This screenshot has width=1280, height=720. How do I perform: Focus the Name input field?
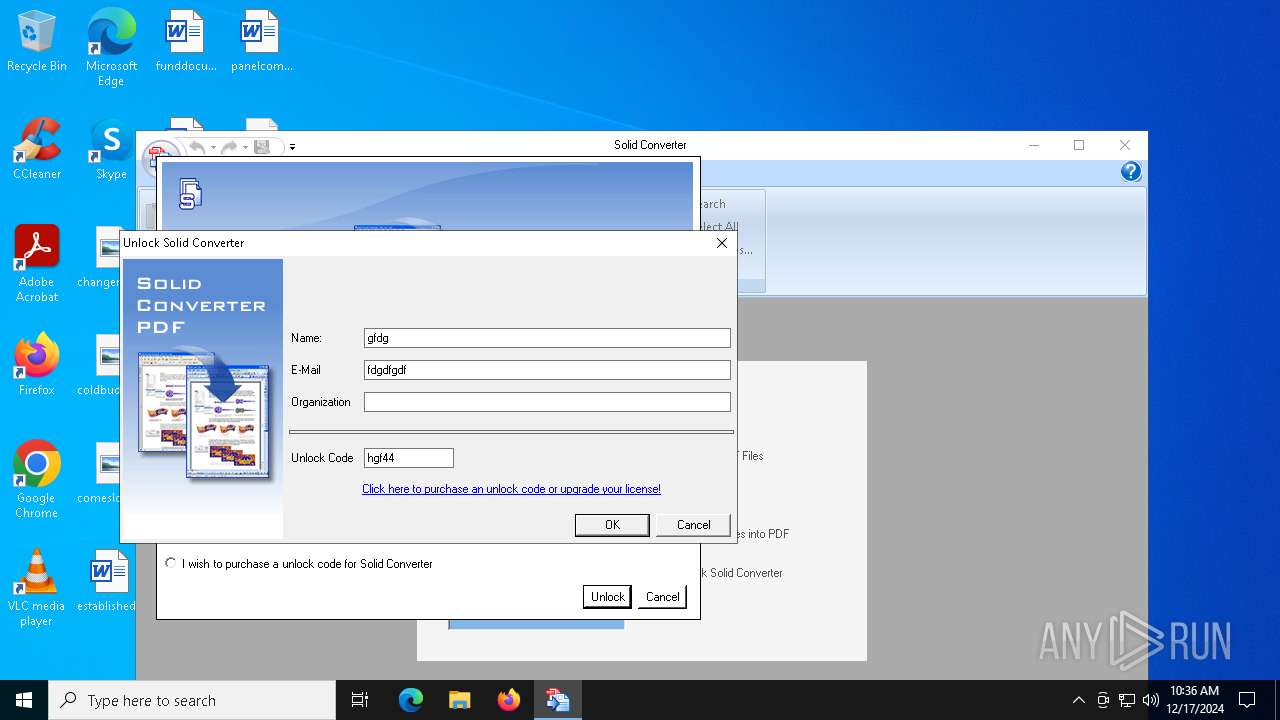pyautogui.click(x=547, y=338)
